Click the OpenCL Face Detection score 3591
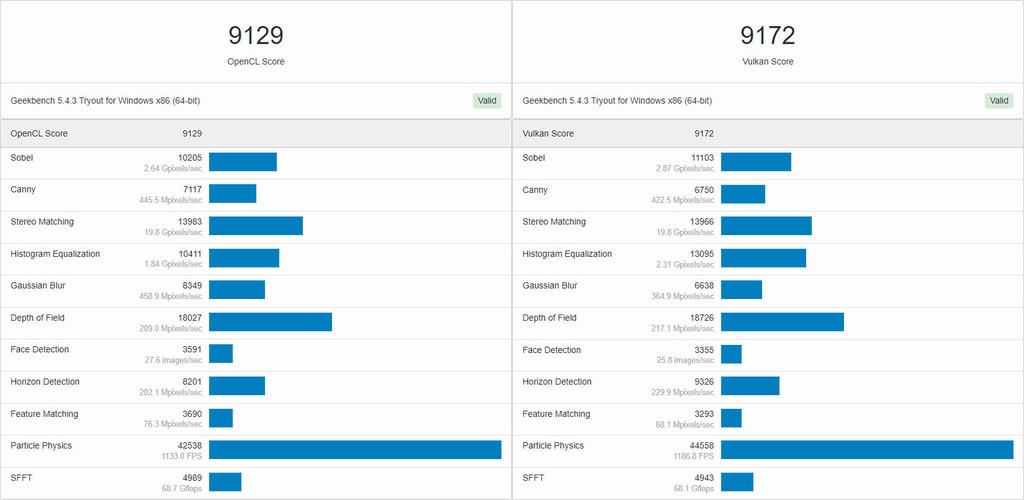 tap(190, 349)
